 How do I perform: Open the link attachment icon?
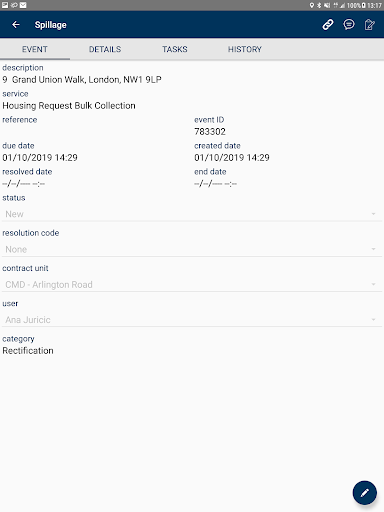[x=328, y=25]
